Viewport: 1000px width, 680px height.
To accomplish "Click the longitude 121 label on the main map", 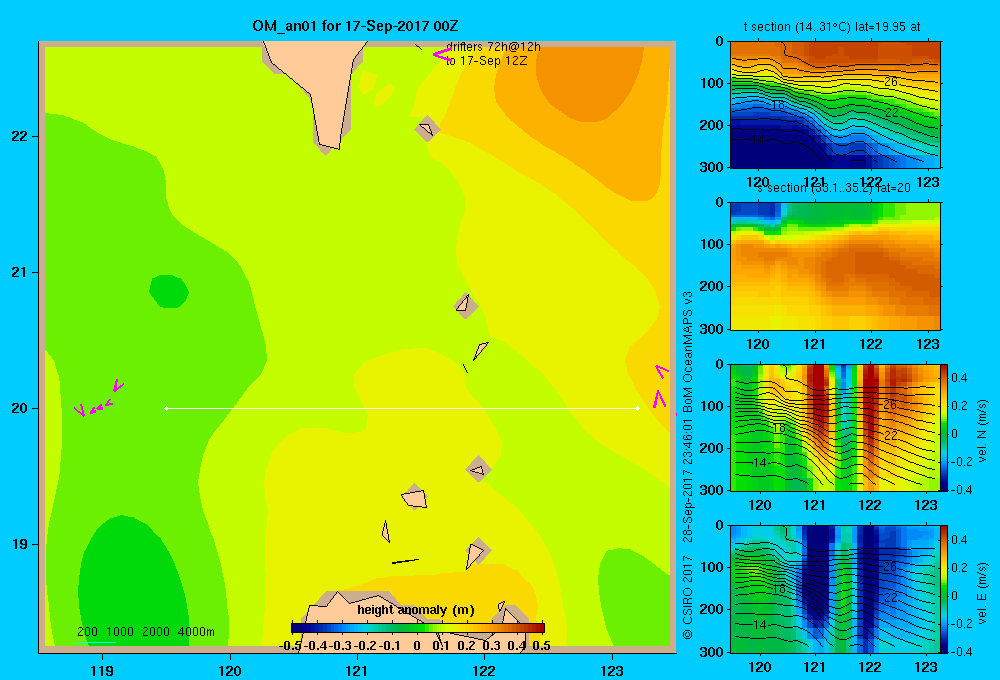I will [357, 670].
